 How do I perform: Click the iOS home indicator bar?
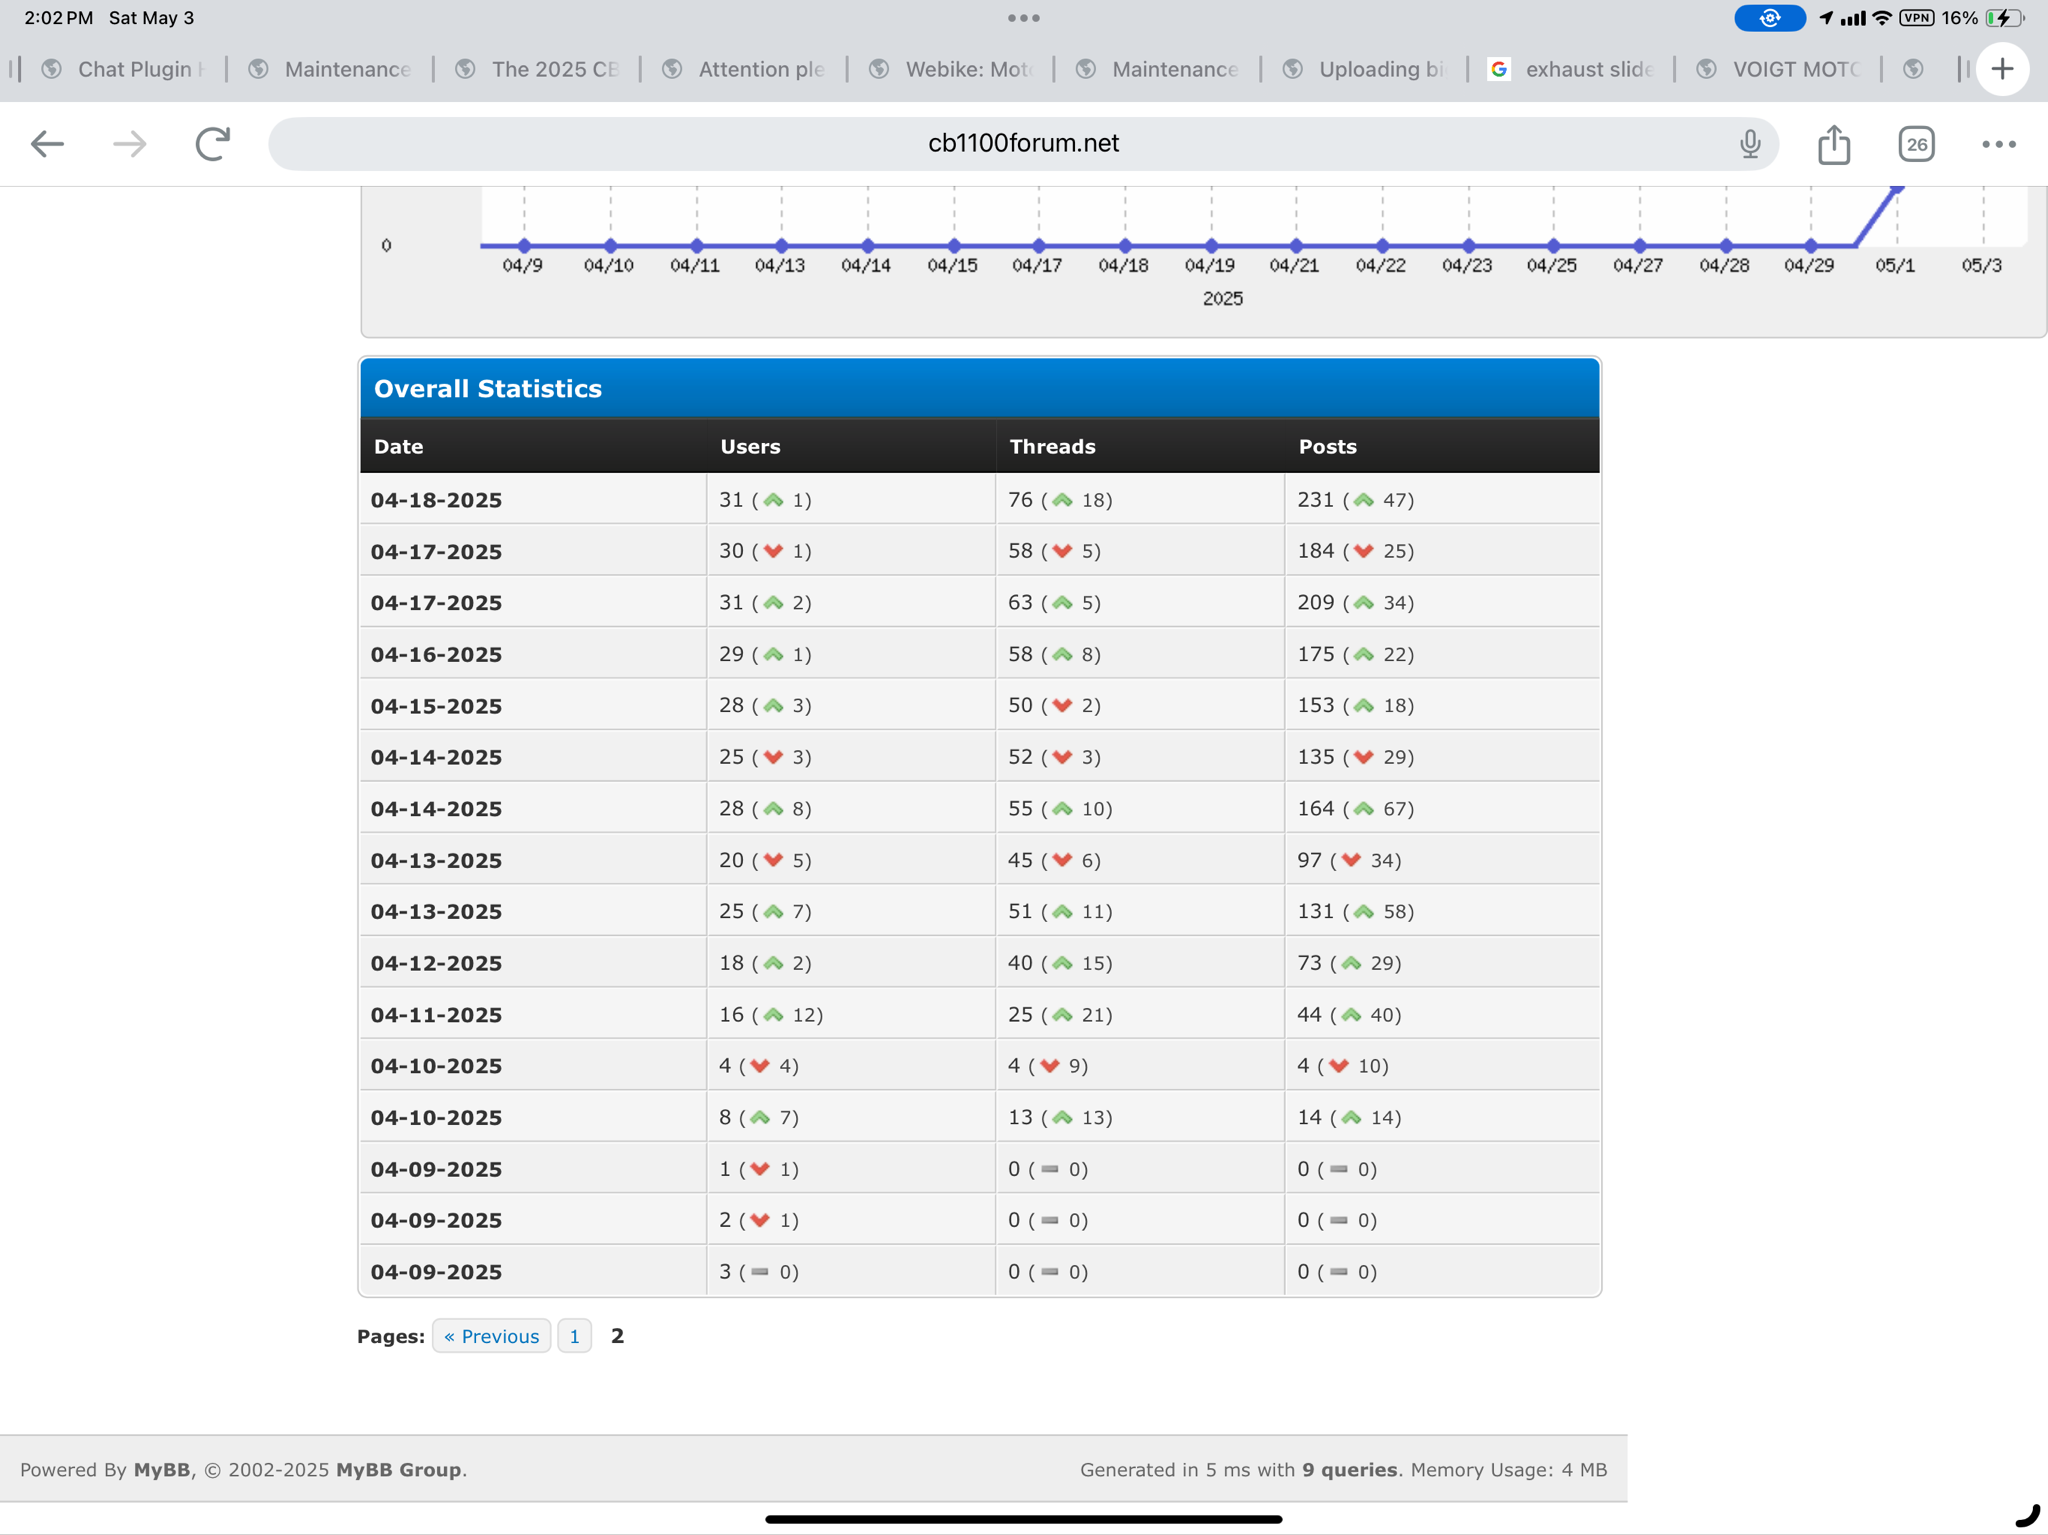point(1023,1519)
